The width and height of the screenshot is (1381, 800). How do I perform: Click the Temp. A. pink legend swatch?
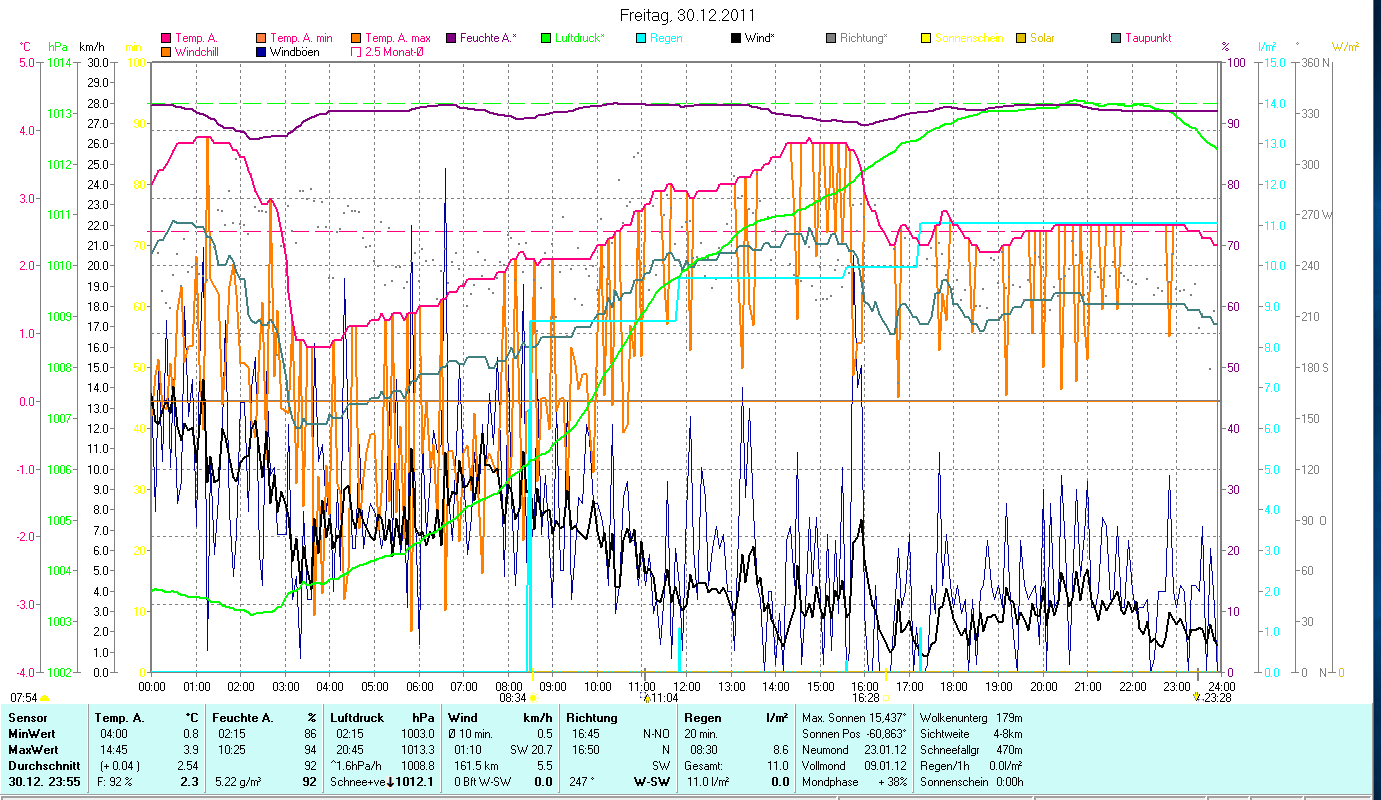tap(167, 38)
